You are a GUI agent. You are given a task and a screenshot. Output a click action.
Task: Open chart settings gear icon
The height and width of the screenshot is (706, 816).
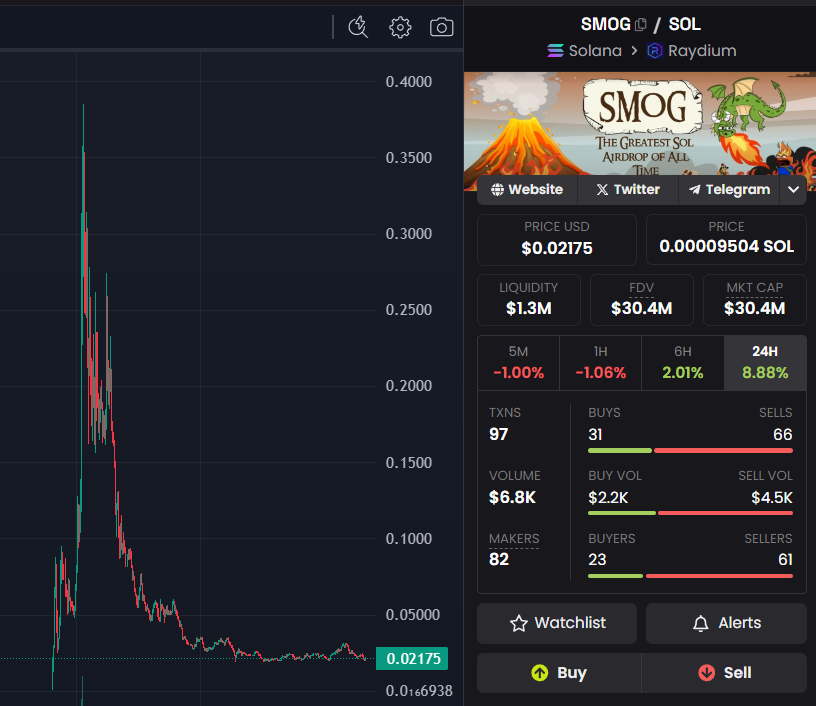pos(400,27)
